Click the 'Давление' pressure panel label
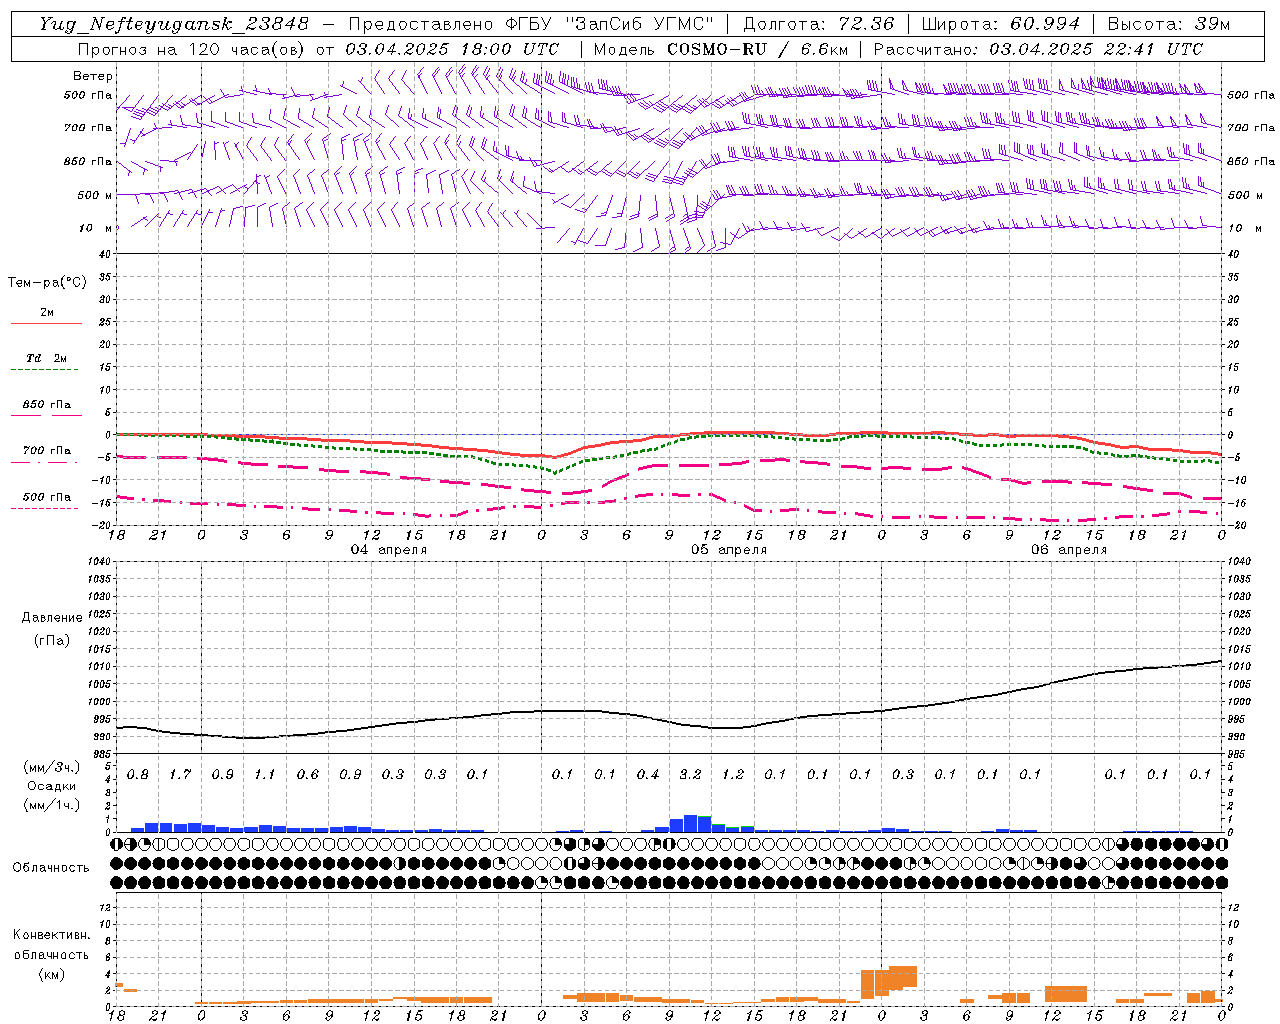 [51, 618]
